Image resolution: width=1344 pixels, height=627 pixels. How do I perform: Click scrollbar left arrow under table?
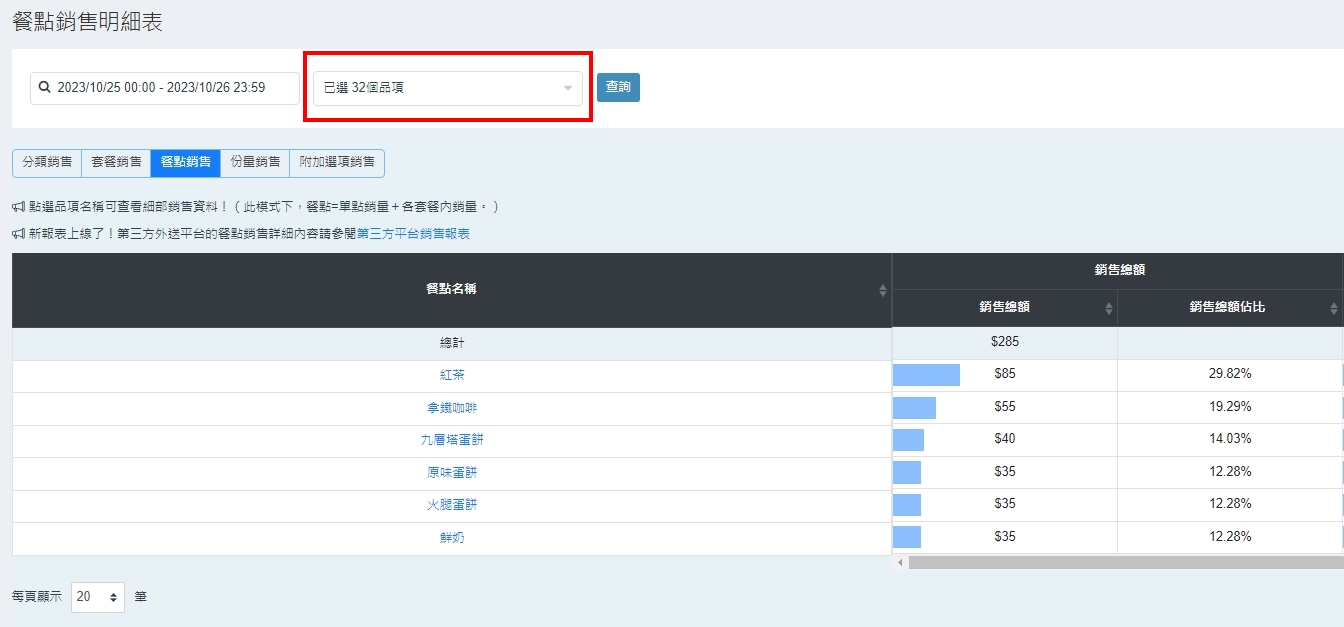pos(900,563)
